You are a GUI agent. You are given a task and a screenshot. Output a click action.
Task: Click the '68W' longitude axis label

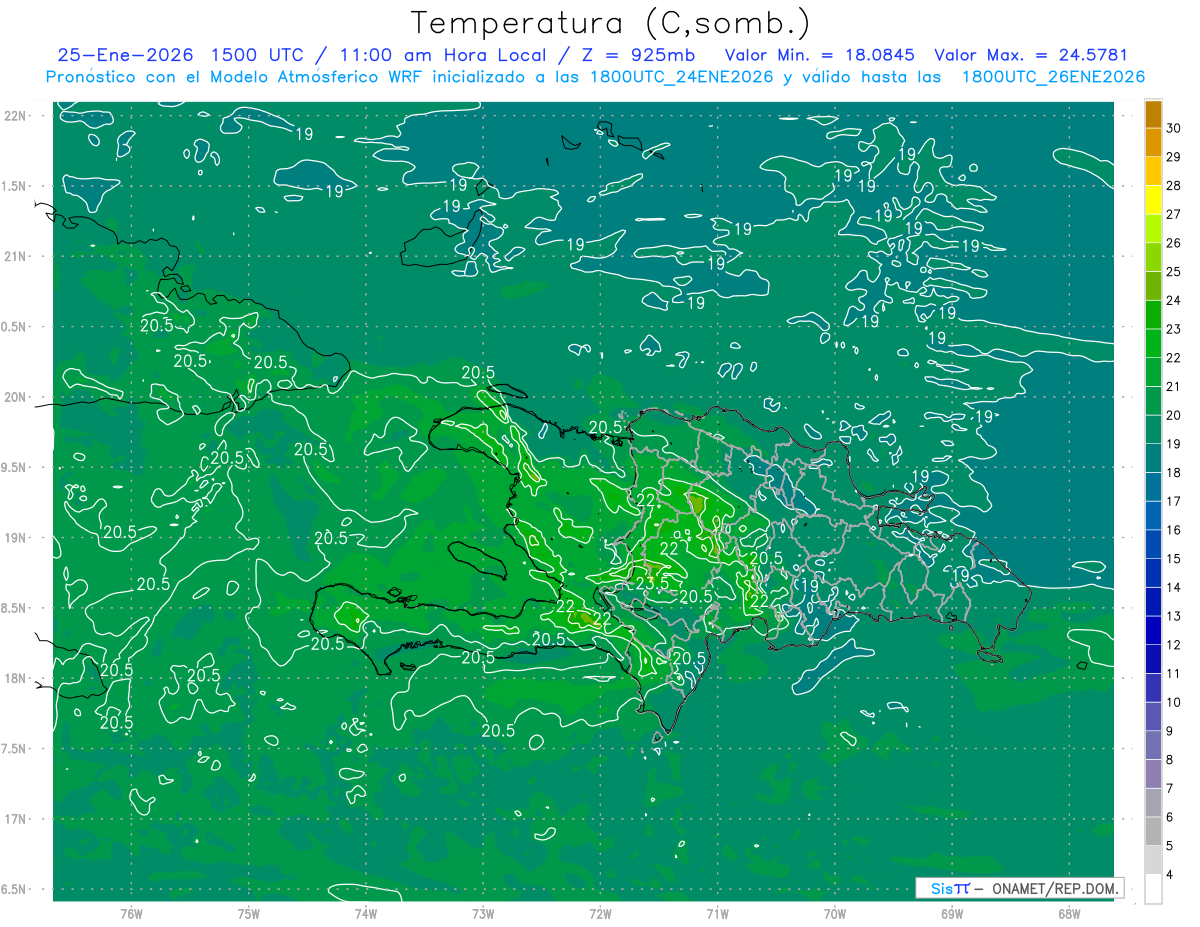pos(1069,913)
